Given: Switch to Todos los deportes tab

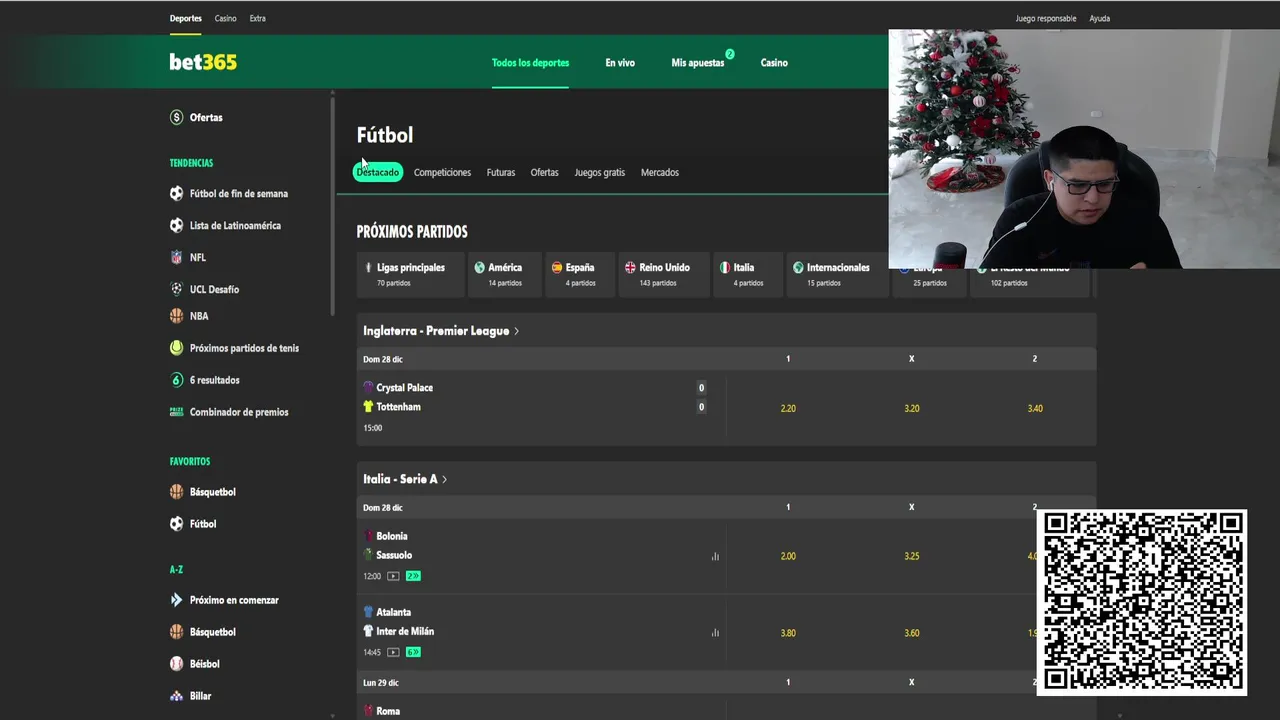Looking at the screenshot, I should point(530,62).
